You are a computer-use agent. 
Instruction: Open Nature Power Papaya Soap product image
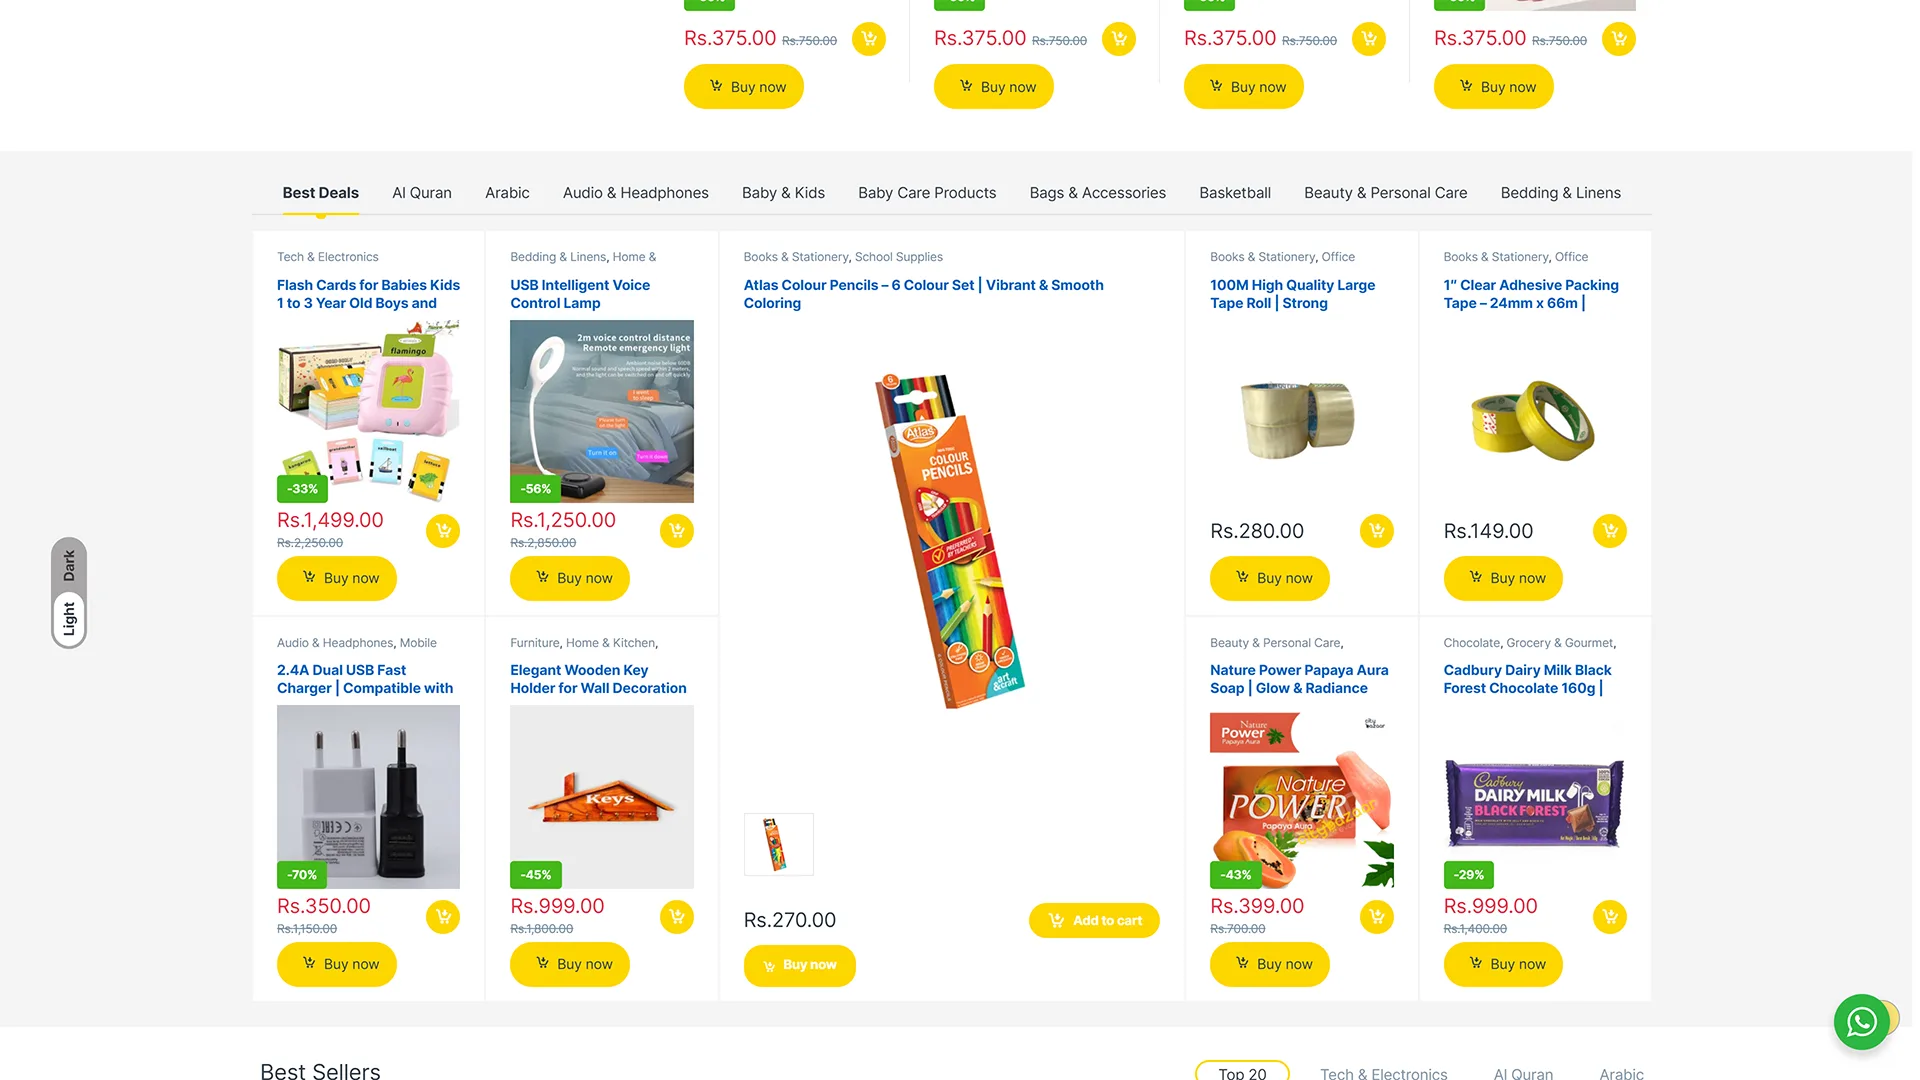1301,798
